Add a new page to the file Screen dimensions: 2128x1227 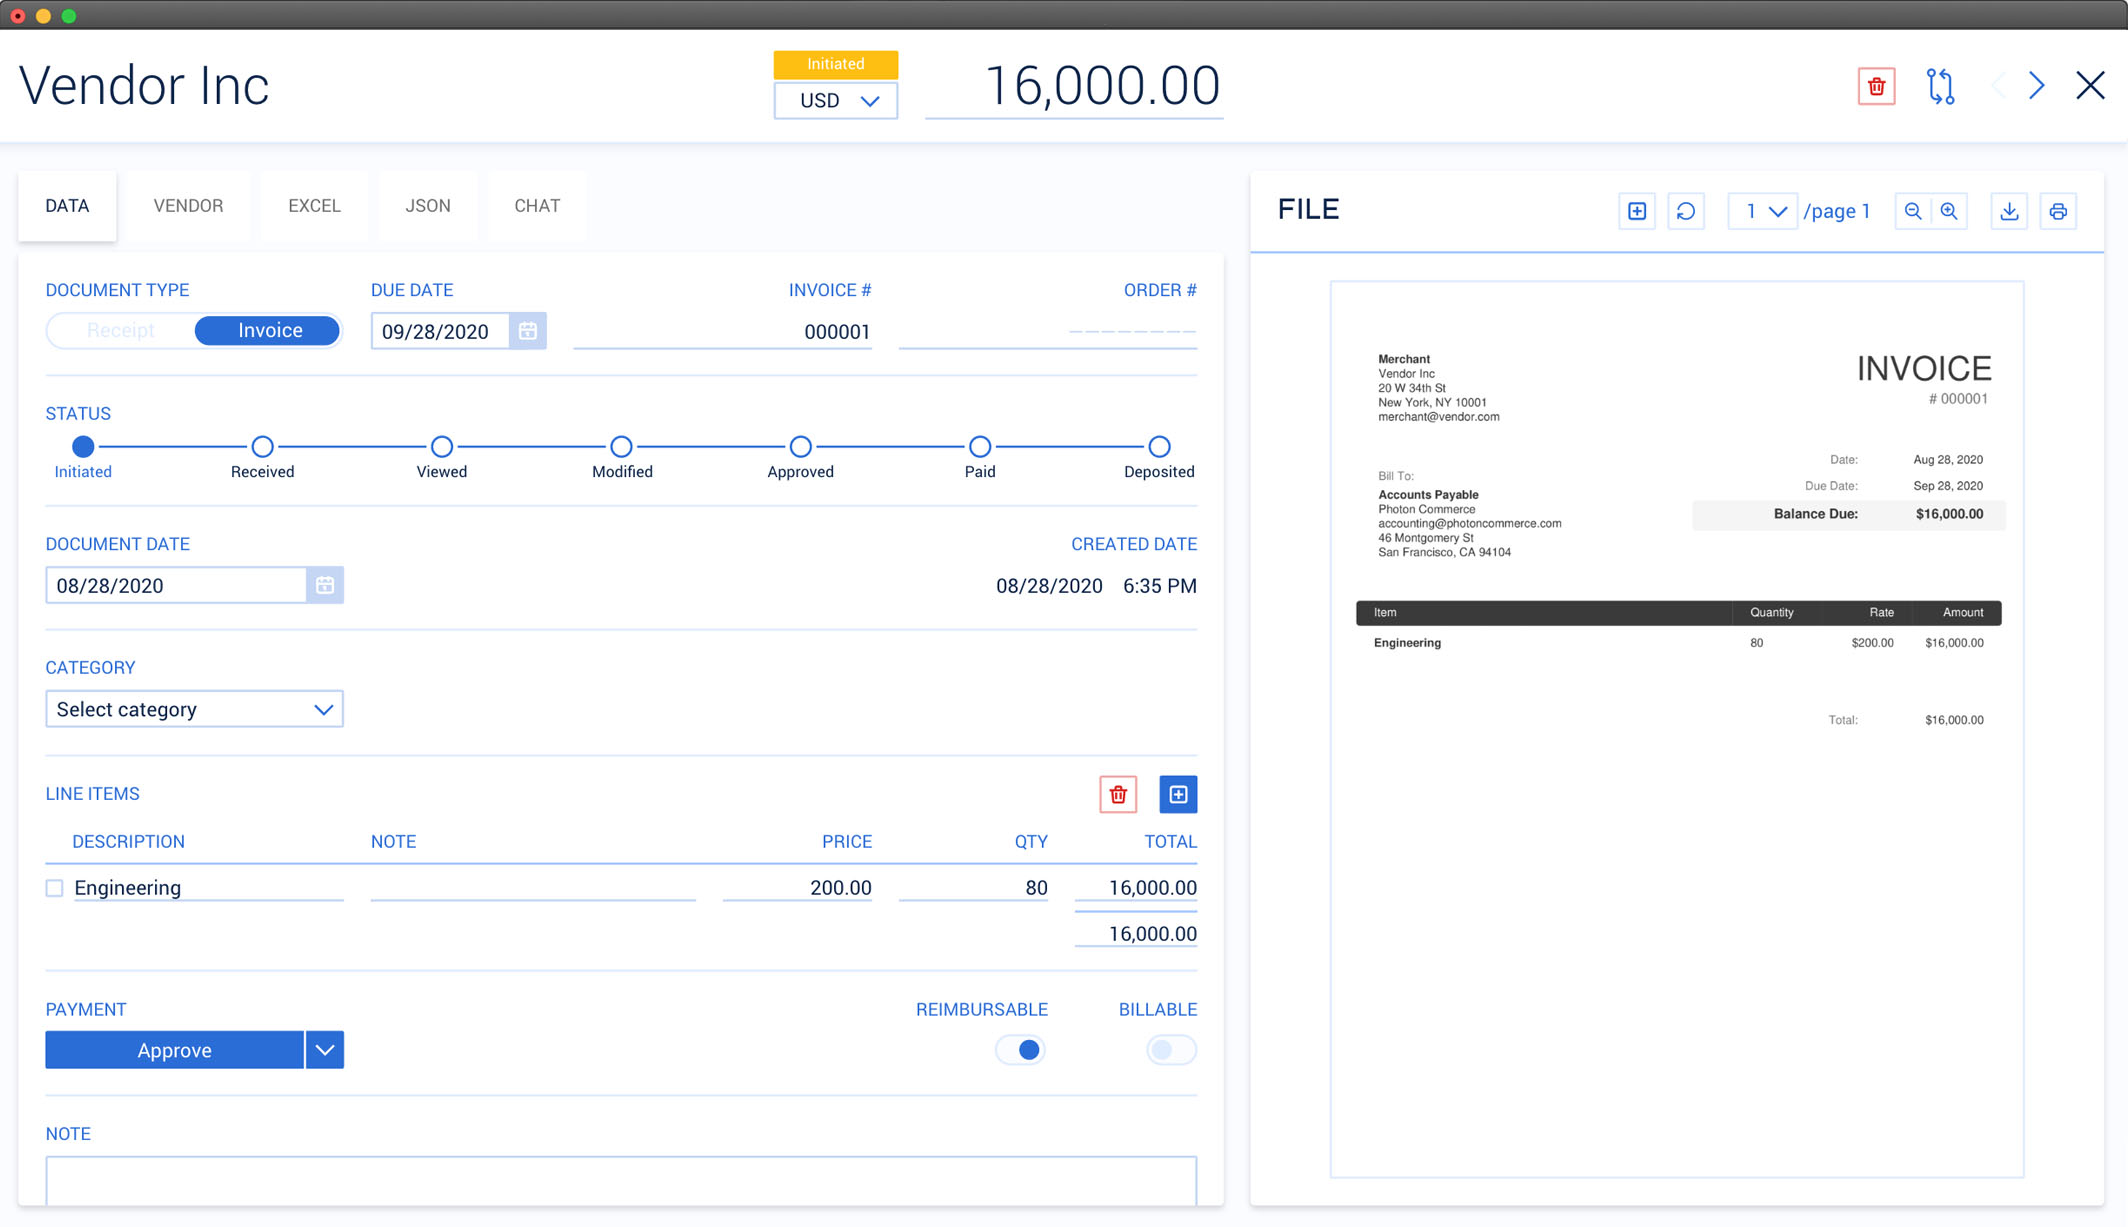(1637, 211)
